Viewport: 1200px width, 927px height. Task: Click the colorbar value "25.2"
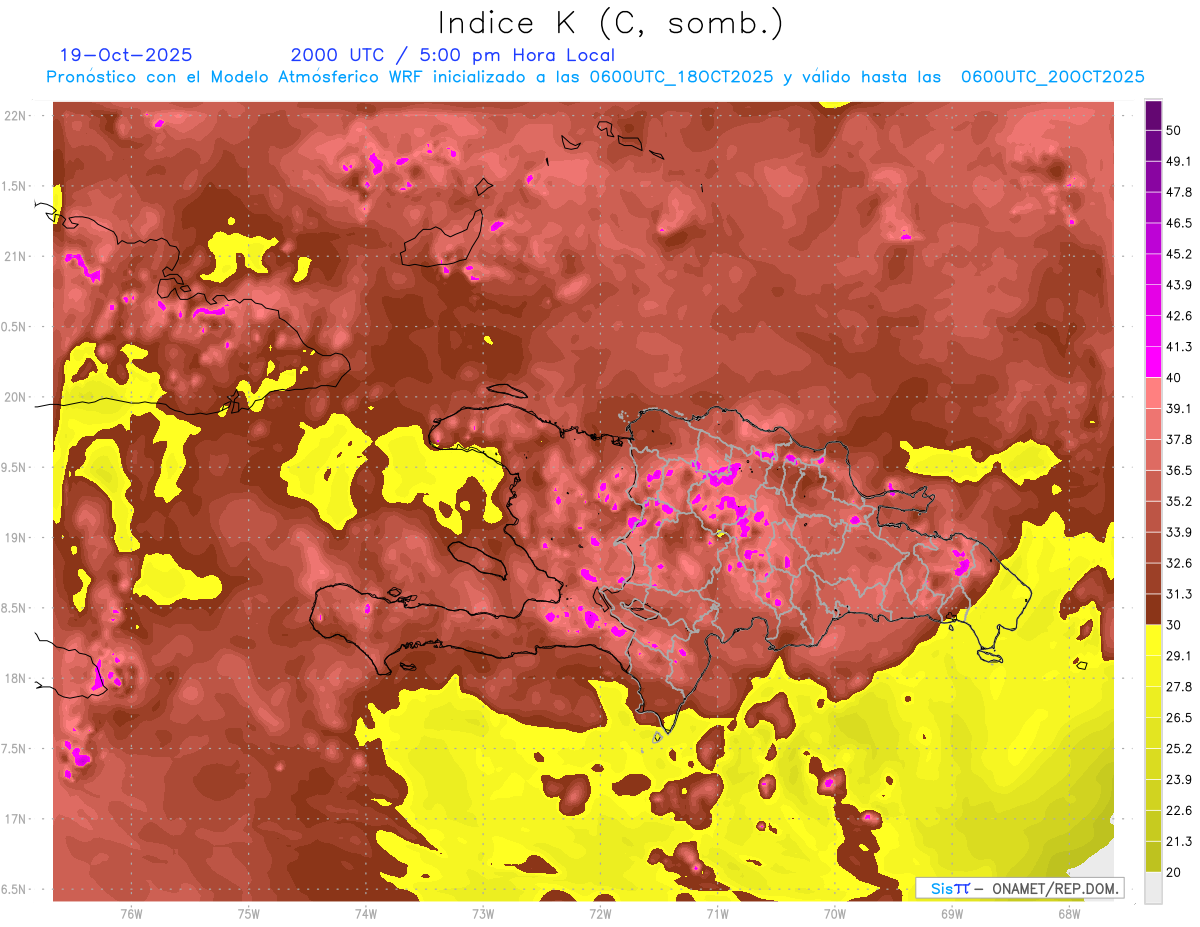pyautogui.click(x=1178, y=749)
